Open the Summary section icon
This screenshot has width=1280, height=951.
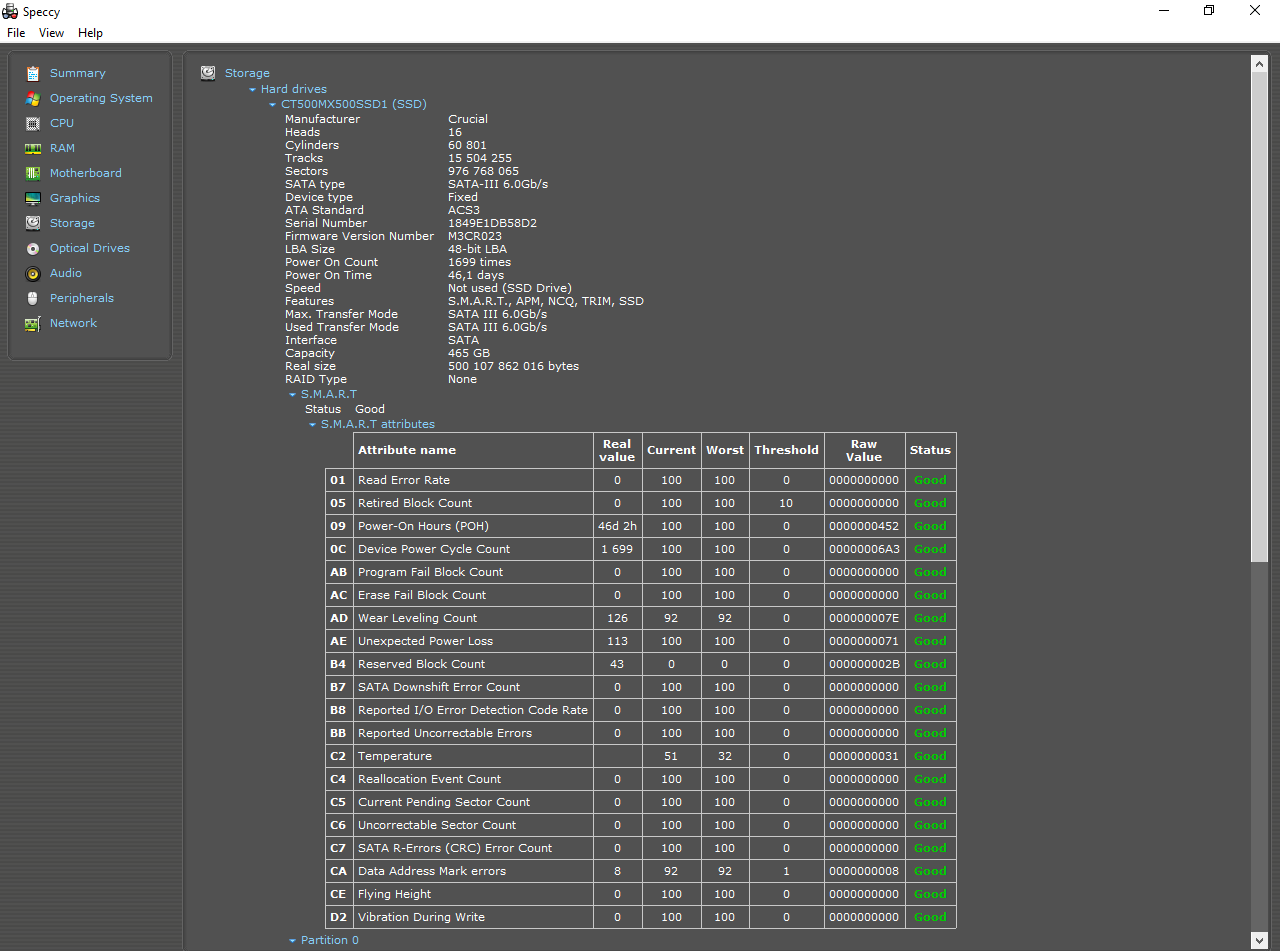(x=33, y=73)
